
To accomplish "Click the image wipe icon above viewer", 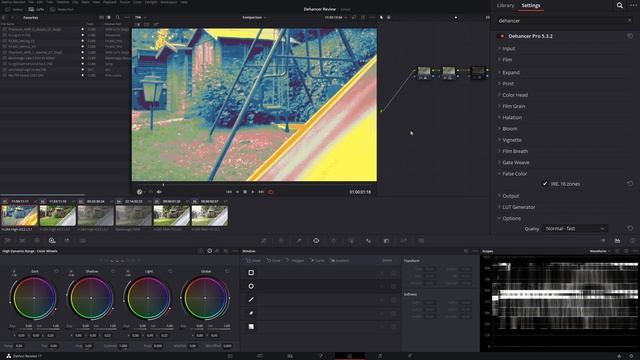I will 138,24.
